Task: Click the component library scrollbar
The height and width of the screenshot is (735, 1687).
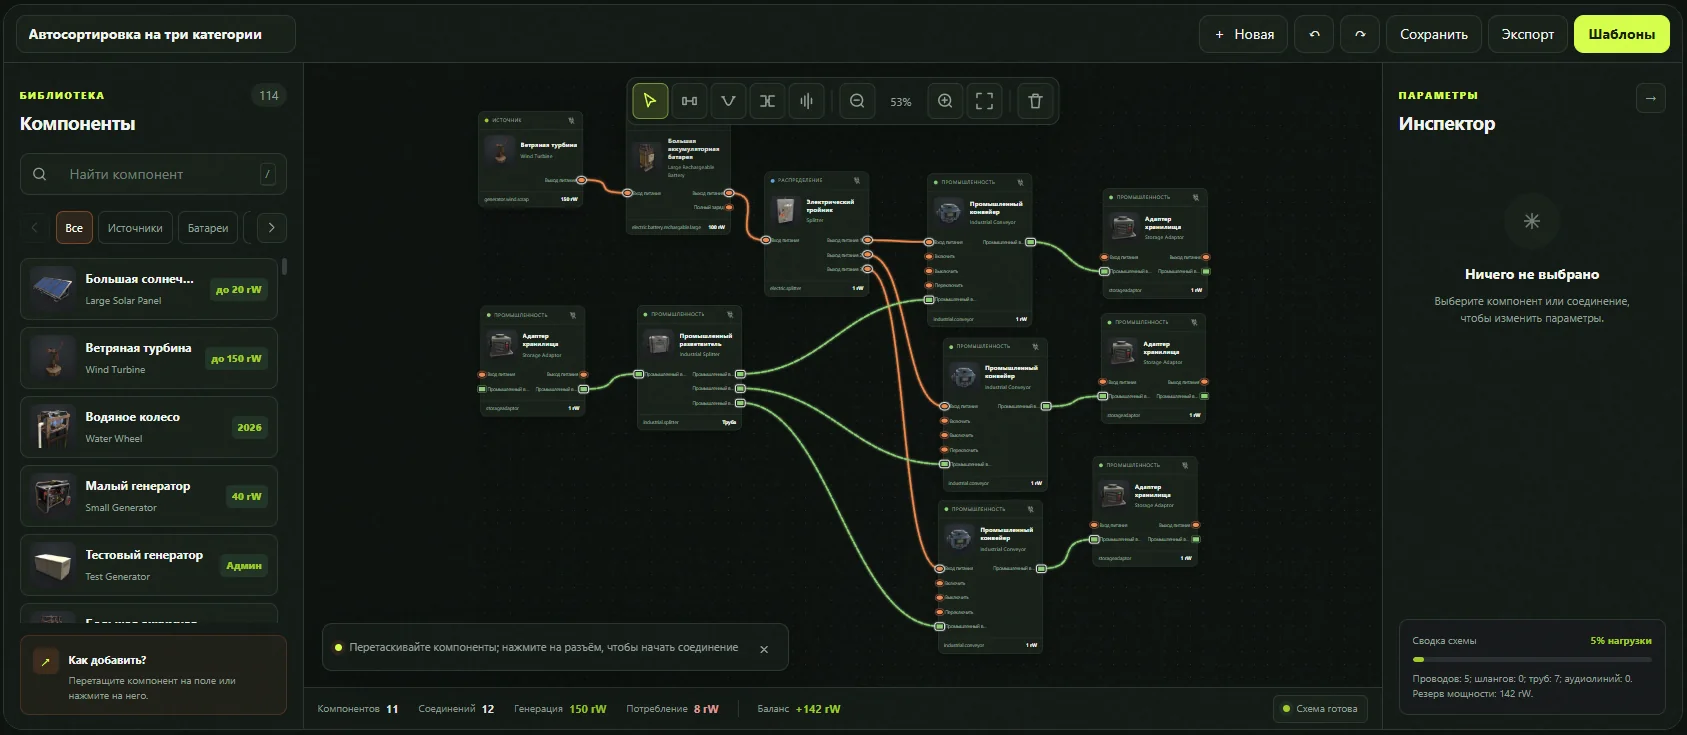Action: [x=285, y=267]
